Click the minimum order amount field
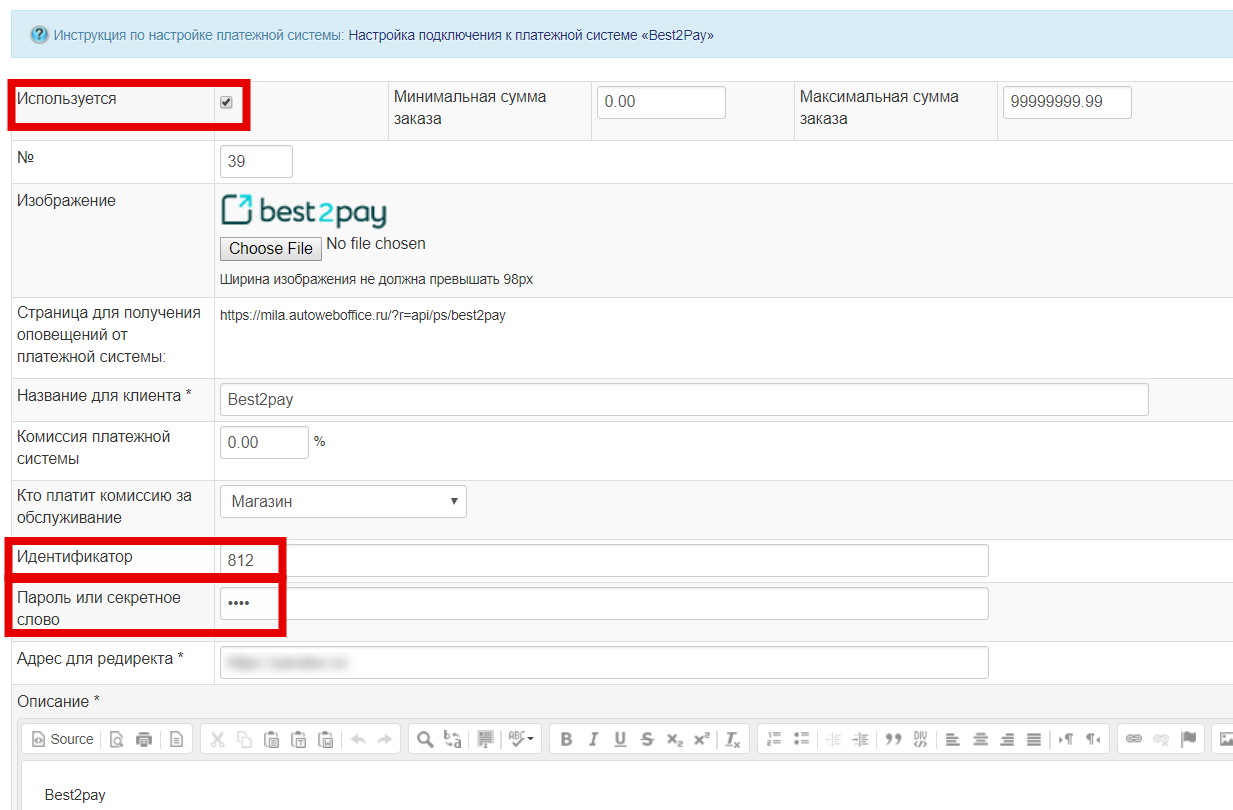The width and height of the screenshot is (1233, 810). (x=660, y=102)
